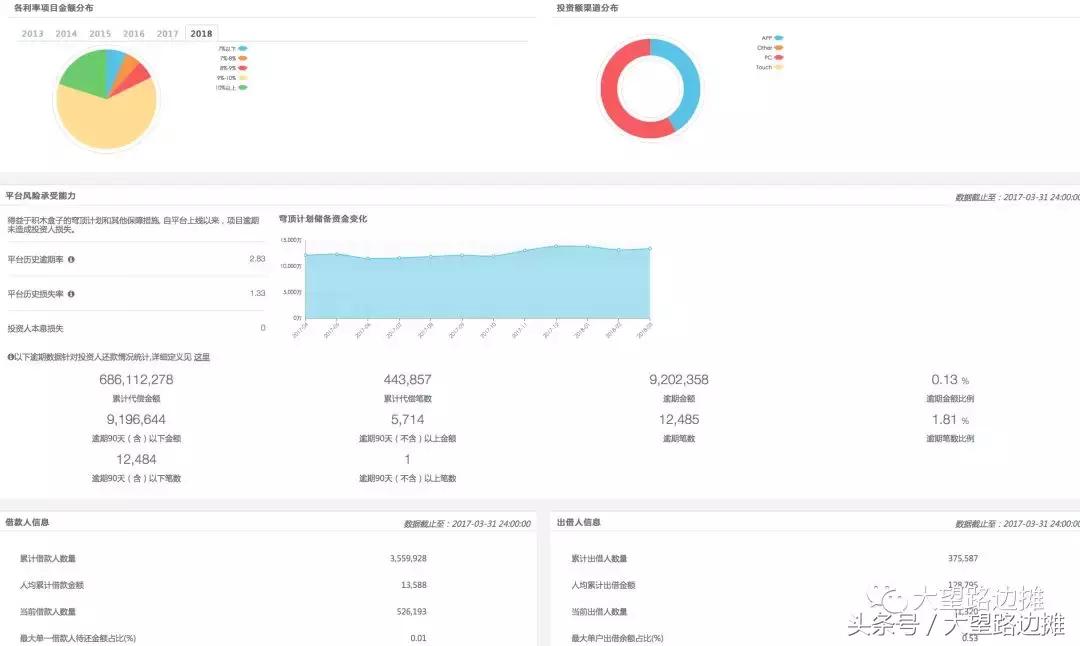Switch to the 2013 year tab

[x=32, y=33]
